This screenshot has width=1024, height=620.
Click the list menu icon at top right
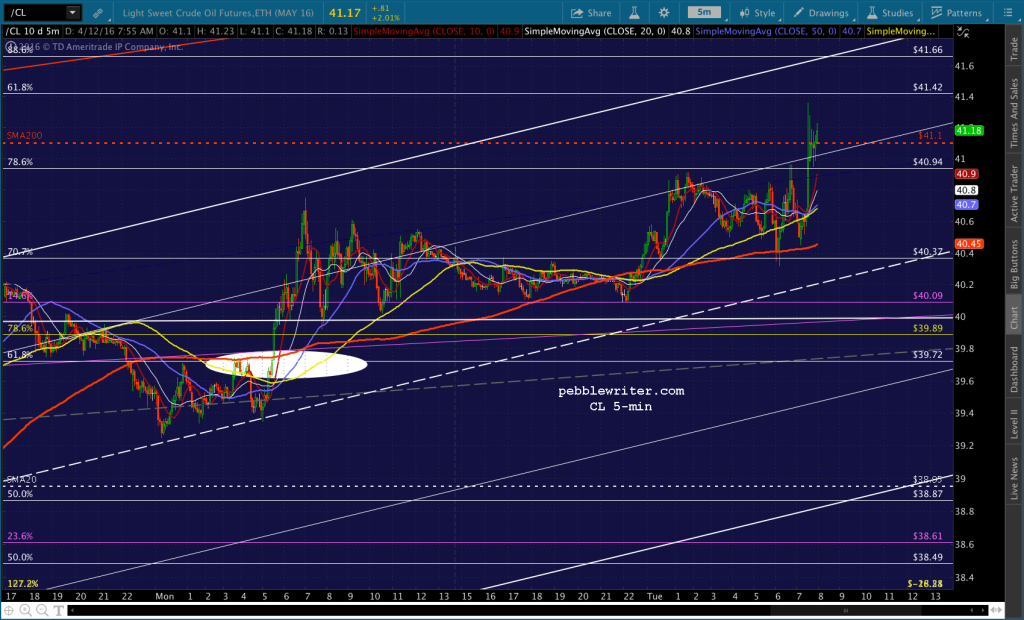[x=1007, y=12]
